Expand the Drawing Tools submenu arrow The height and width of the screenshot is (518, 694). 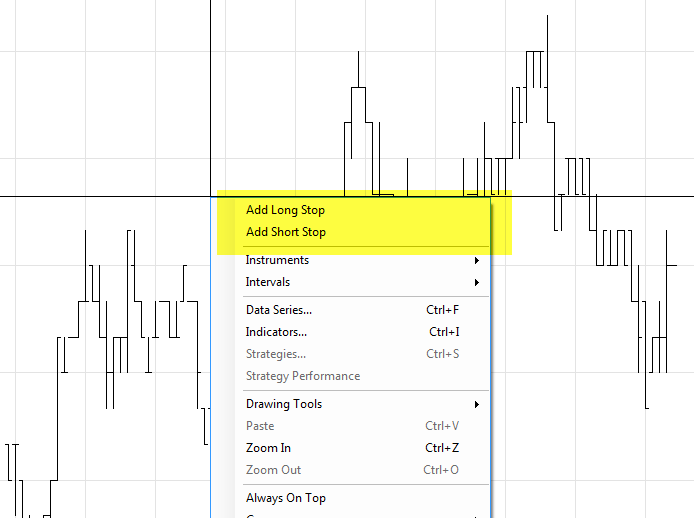[x=477, y=405]
